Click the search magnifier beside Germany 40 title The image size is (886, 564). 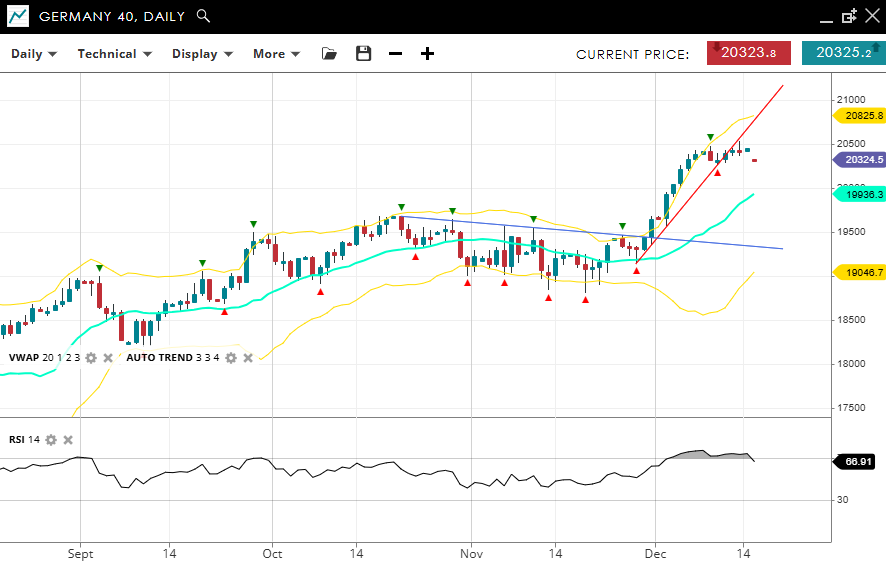[x=203, y=16]
